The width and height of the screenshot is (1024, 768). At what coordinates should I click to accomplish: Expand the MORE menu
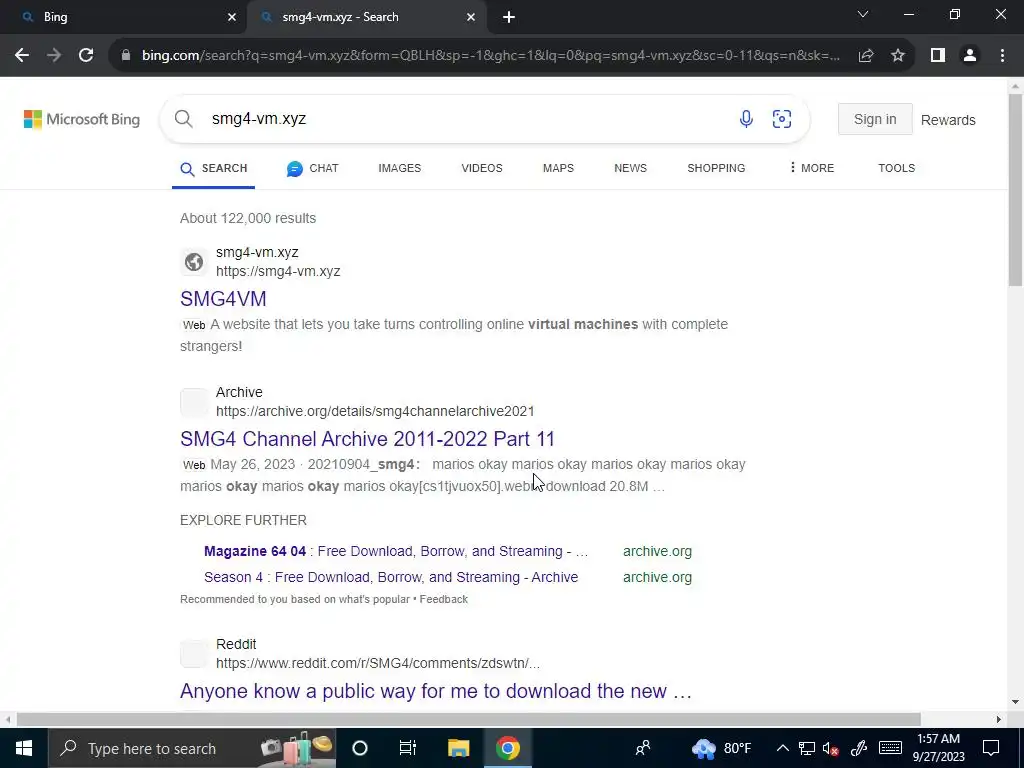coord(811,168)
